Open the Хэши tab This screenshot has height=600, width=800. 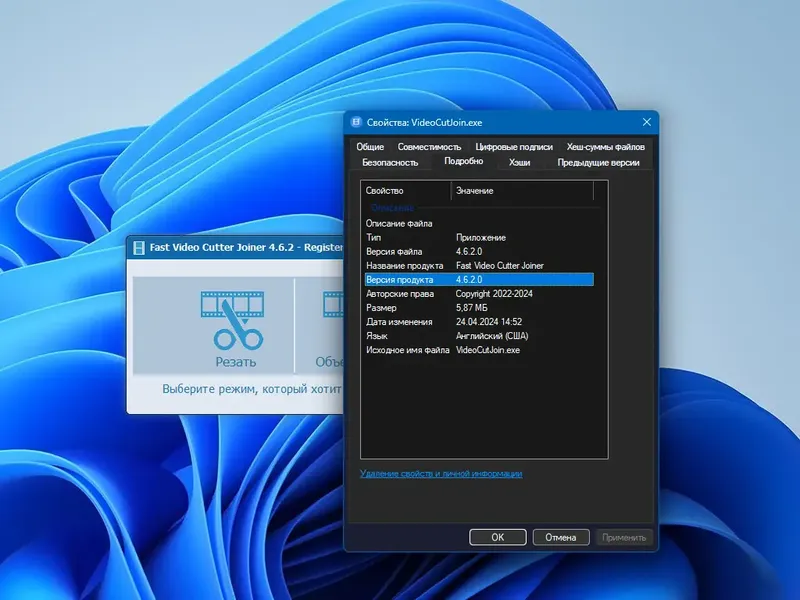[519, 163]
